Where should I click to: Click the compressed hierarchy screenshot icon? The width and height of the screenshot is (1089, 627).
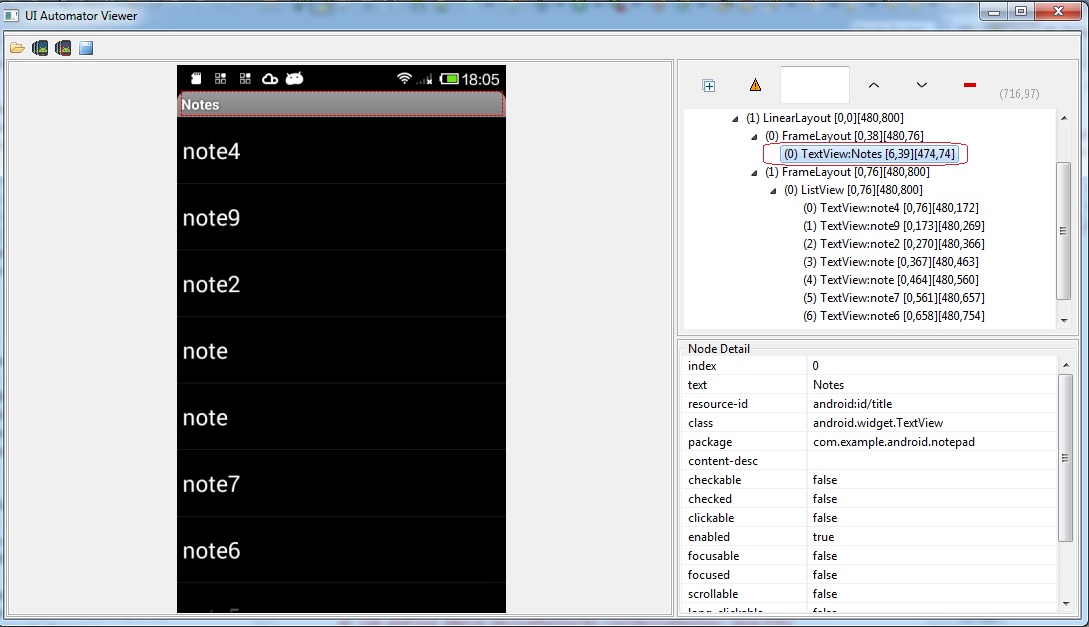[63, 48]
